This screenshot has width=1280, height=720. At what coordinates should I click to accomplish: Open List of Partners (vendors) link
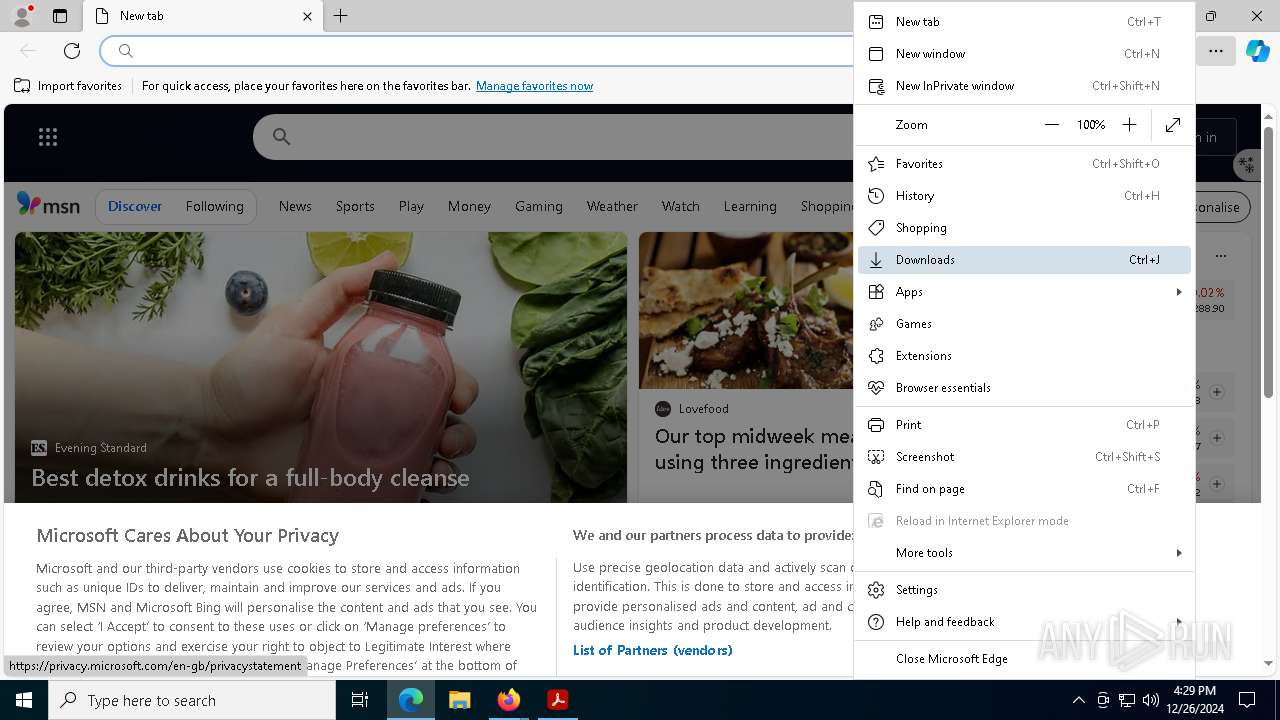tap(652, 650)
